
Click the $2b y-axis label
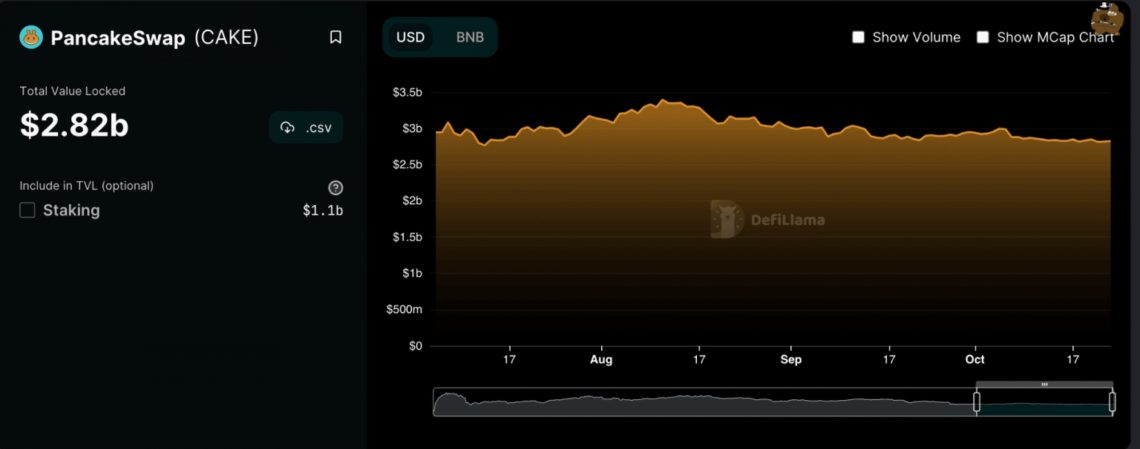click(412, 201)
